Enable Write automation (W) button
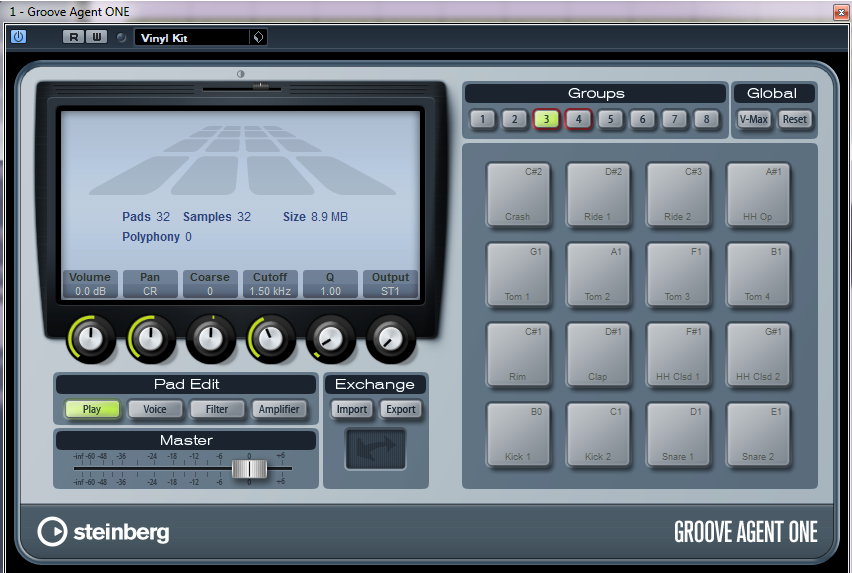The height and width of the screenshot is (573, 852). [x=96, y=37]
